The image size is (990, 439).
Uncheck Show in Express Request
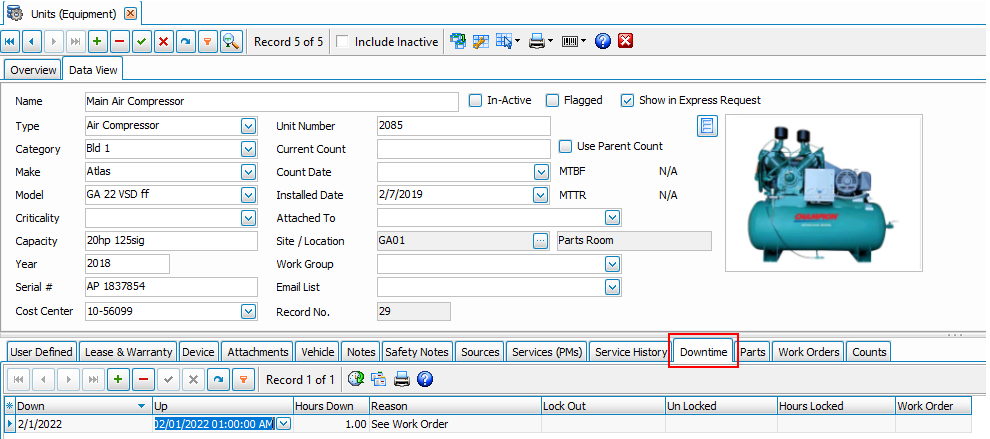click(627, 100)
